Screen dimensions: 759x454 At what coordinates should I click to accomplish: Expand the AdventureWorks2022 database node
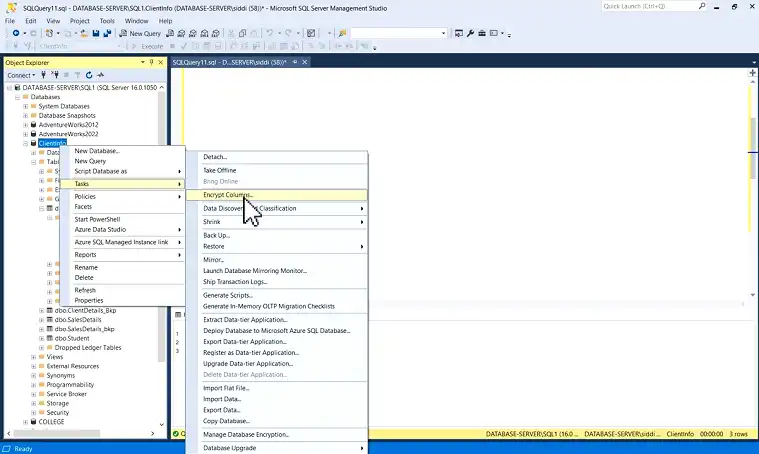pos(26,134)
